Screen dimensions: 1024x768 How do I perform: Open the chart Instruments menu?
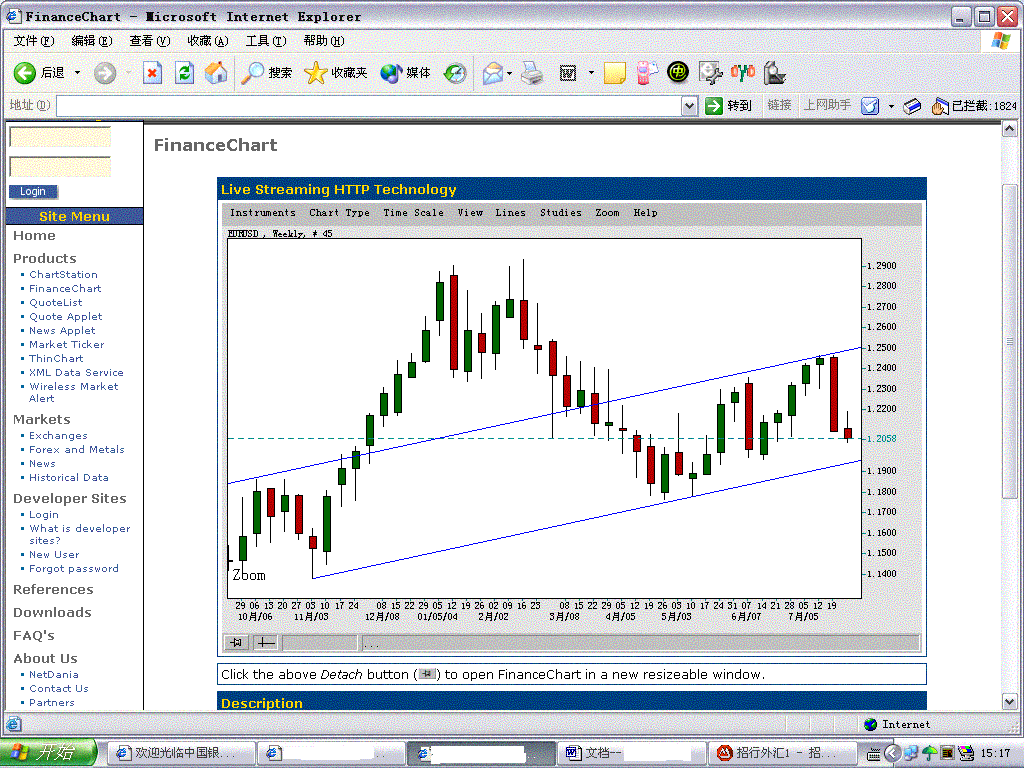[263, 213]
